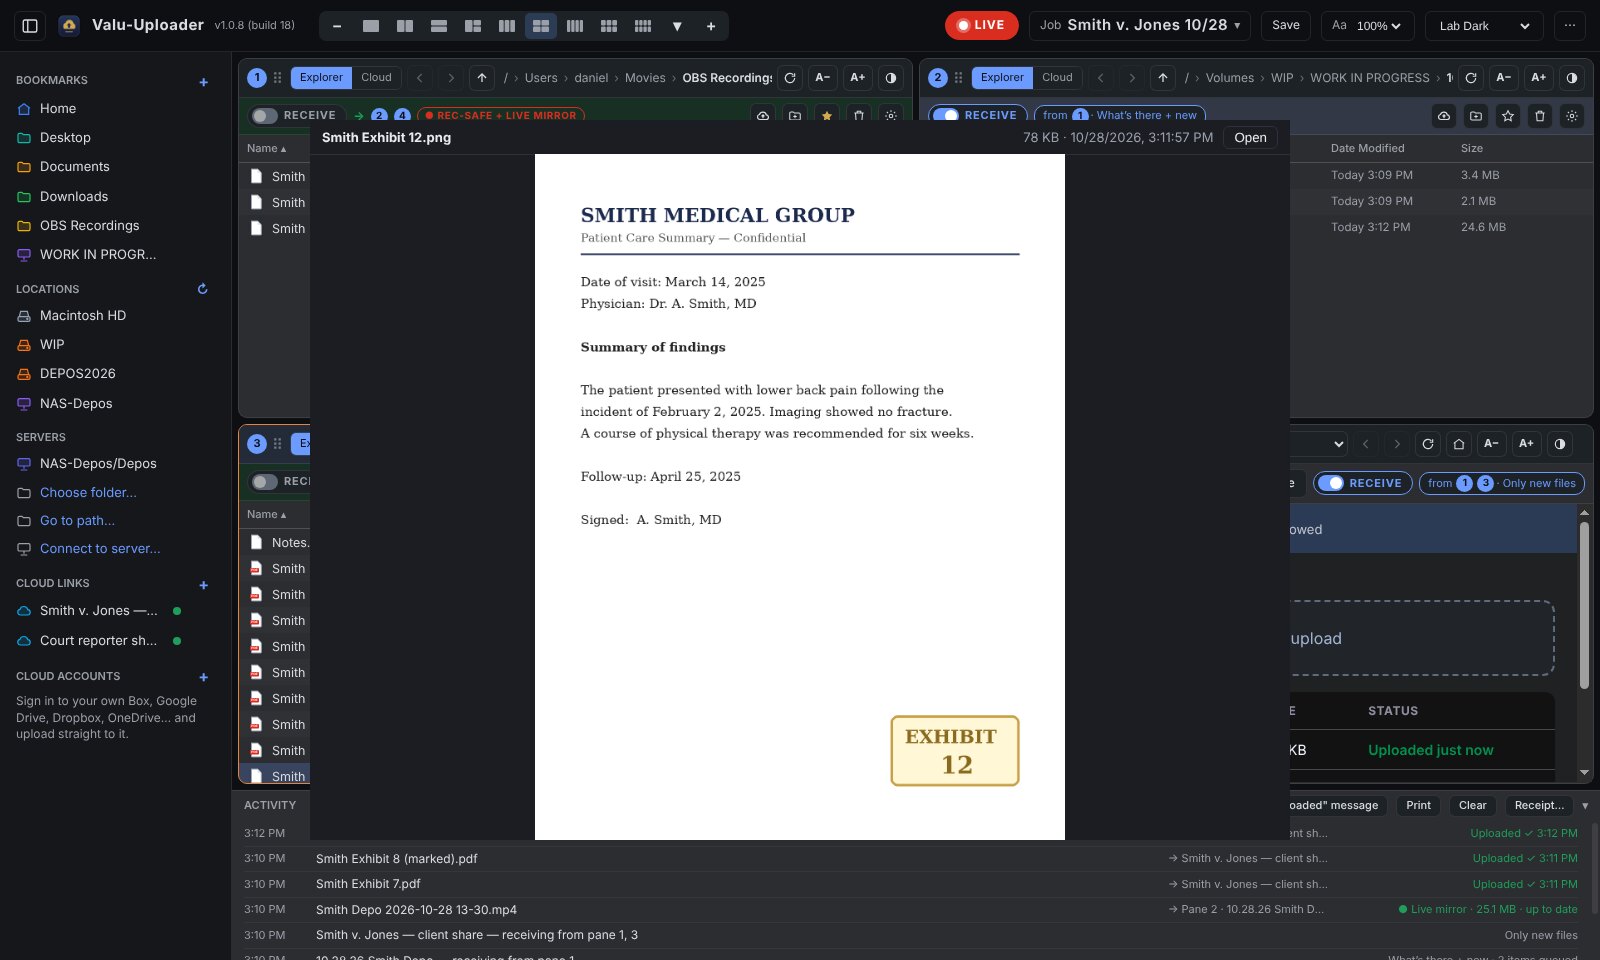
Task: Add a pane with the plus icon
Action: coord(711,26)
